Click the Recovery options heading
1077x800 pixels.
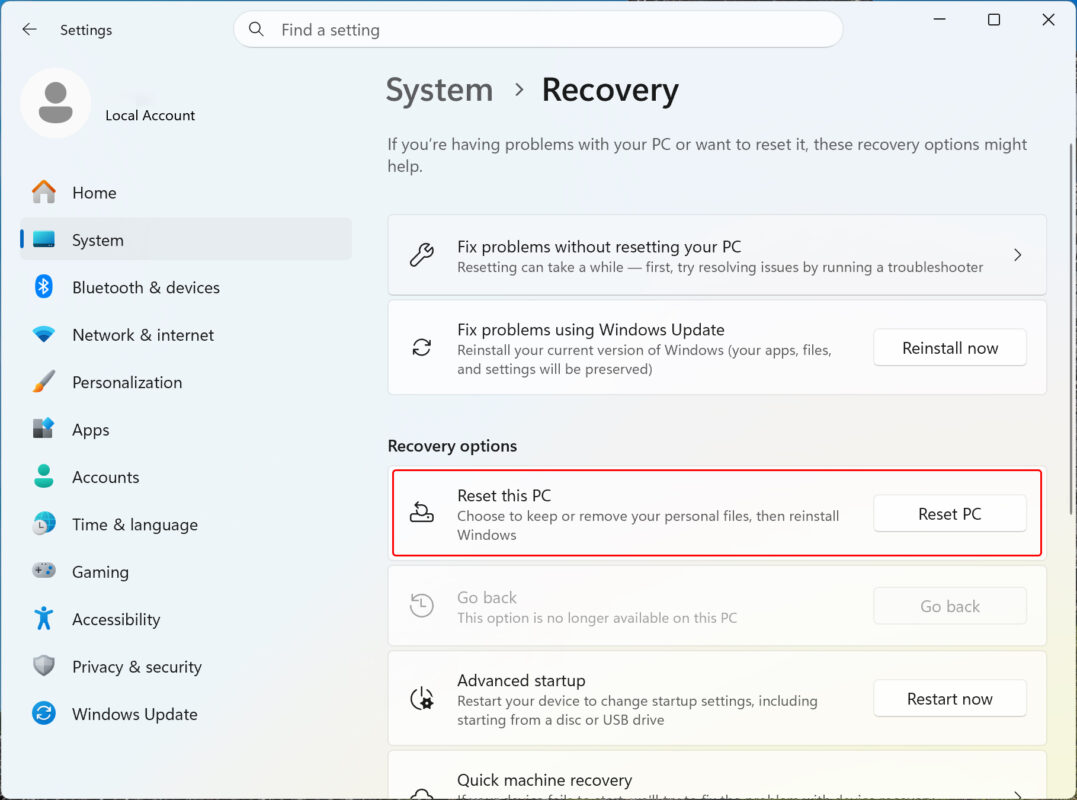(x=453, y=446)
